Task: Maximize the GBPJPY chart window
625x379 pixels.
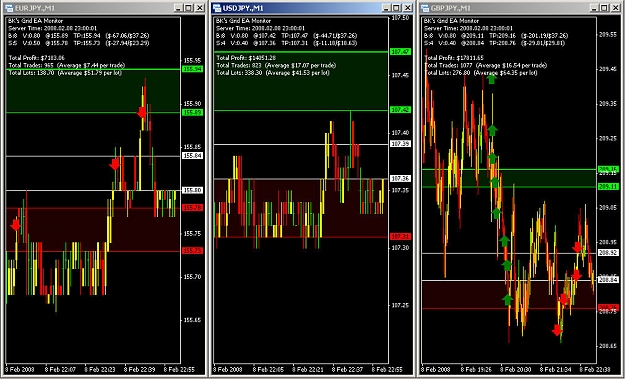Action: point(604,8)
